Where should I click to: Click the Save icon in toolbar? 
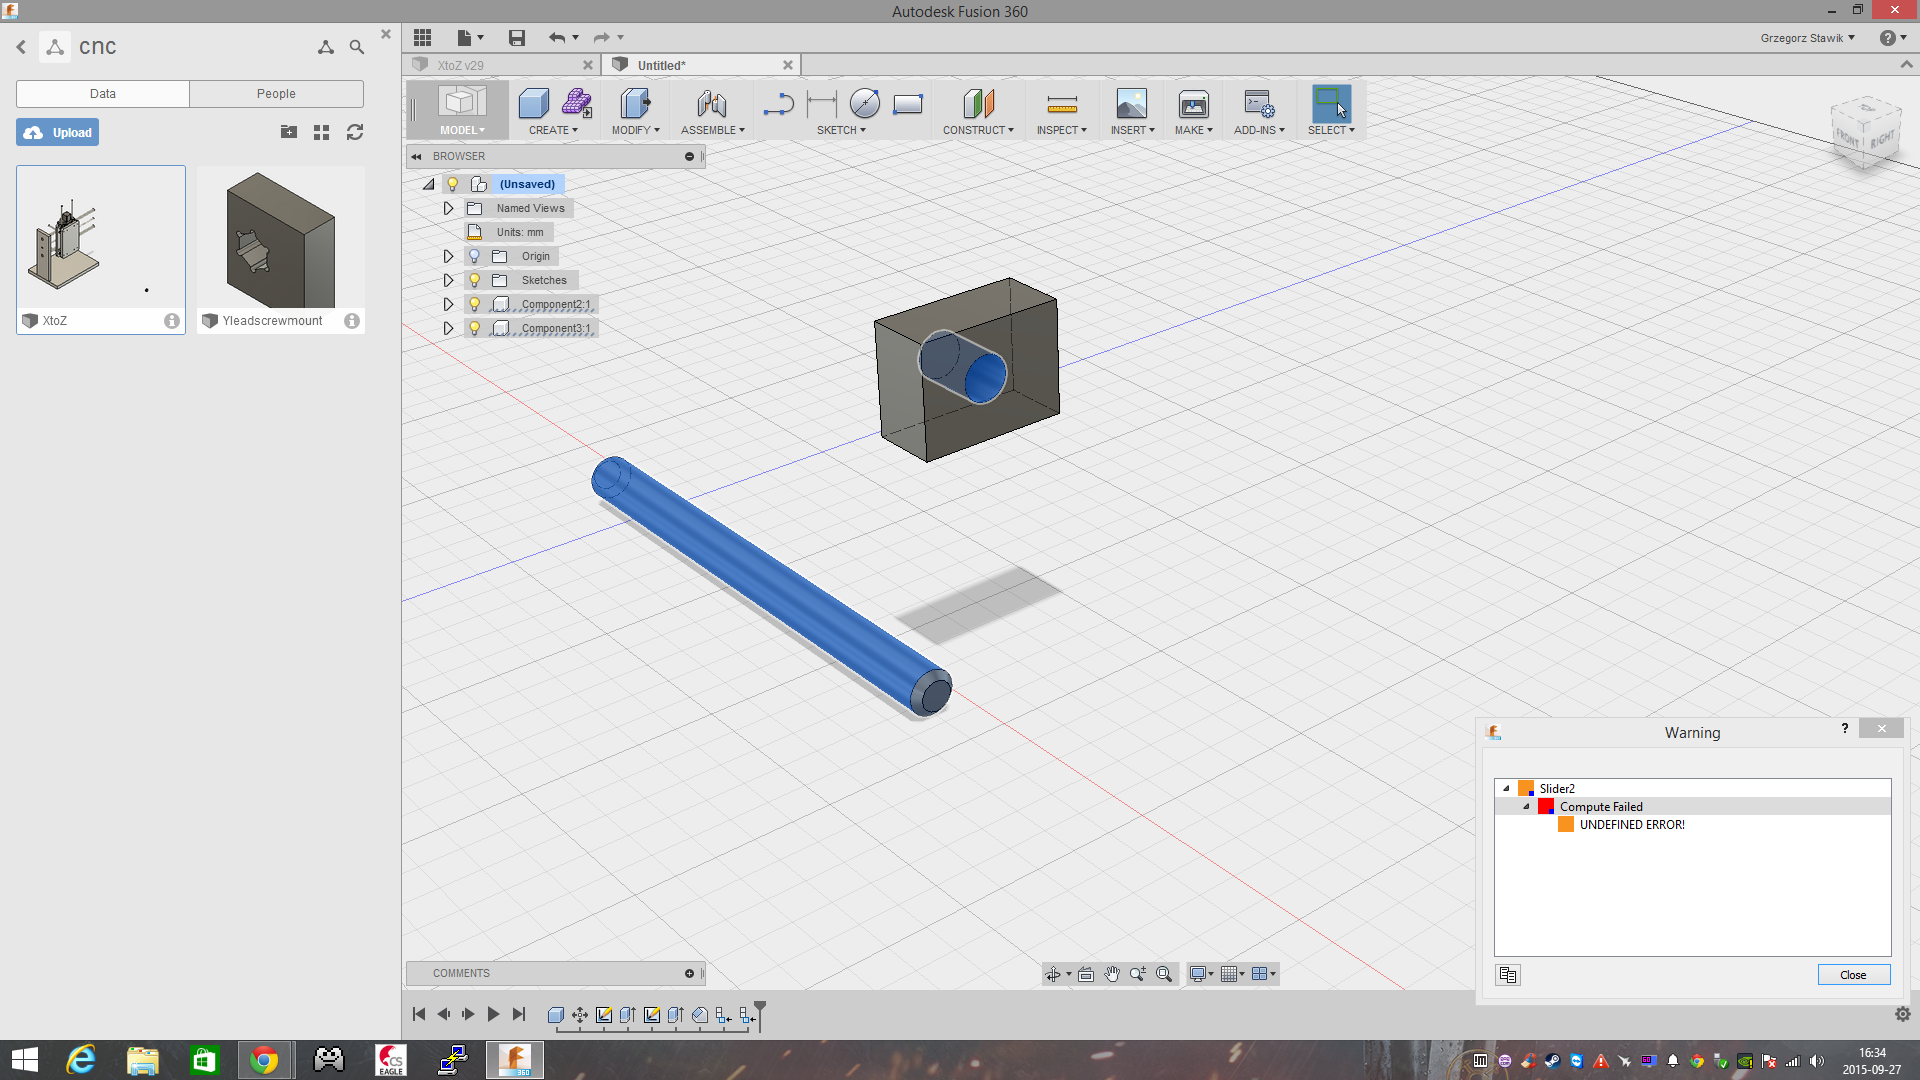pyautogui.click(x=517, y=38)
